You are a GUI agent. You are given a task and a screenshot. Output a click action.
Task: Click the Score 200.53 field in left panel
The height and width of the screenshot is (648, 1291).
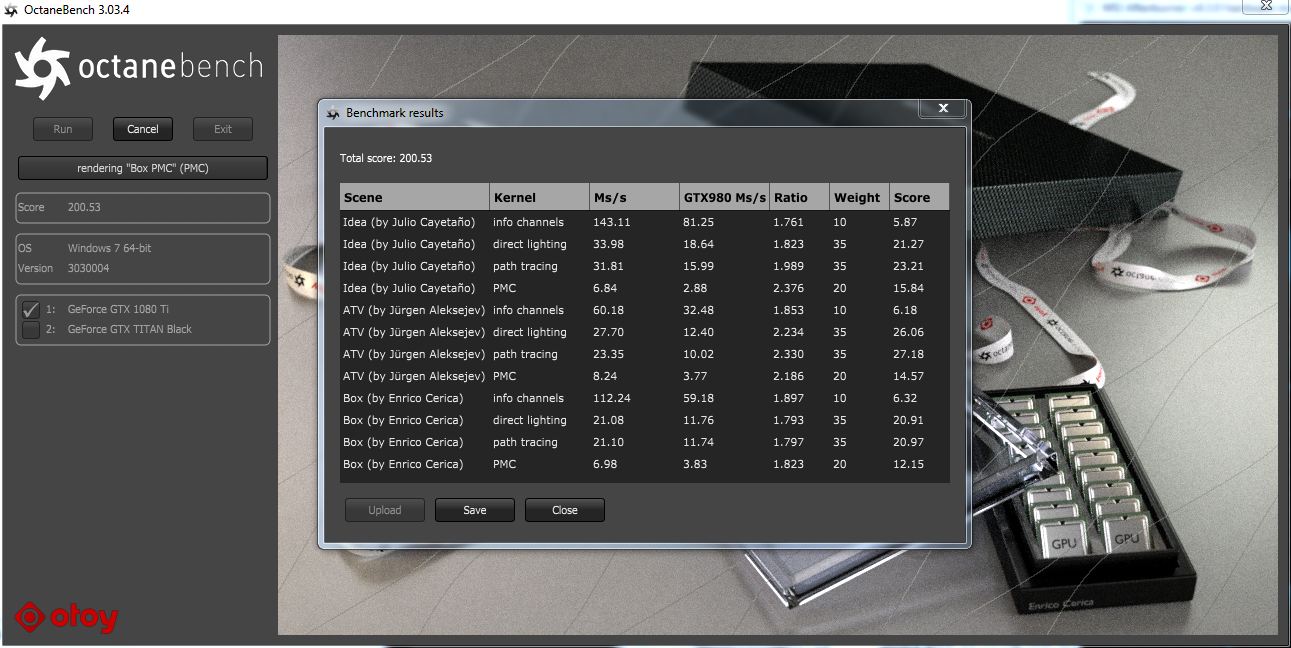143,207
